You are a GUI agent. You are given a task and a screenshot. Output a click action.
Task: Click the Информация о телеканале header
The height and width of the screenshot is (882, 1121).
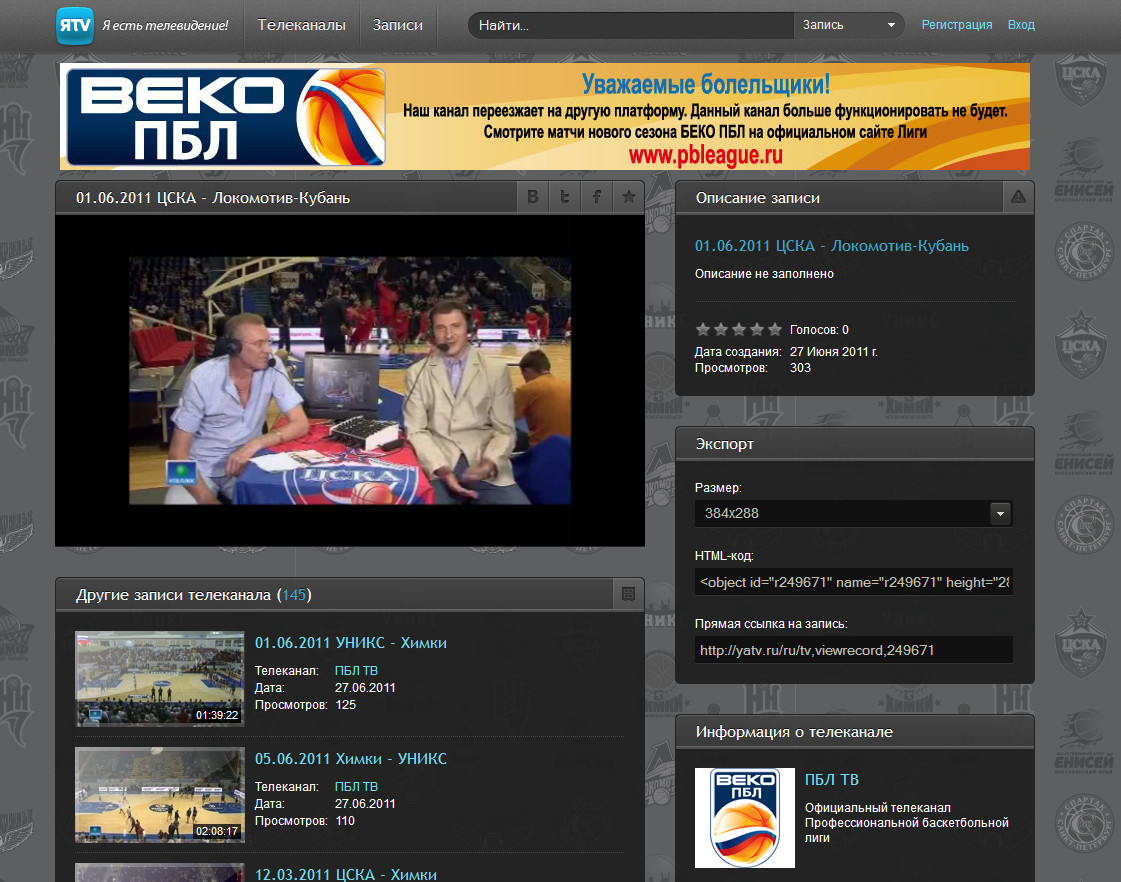[x=855, y=731]
